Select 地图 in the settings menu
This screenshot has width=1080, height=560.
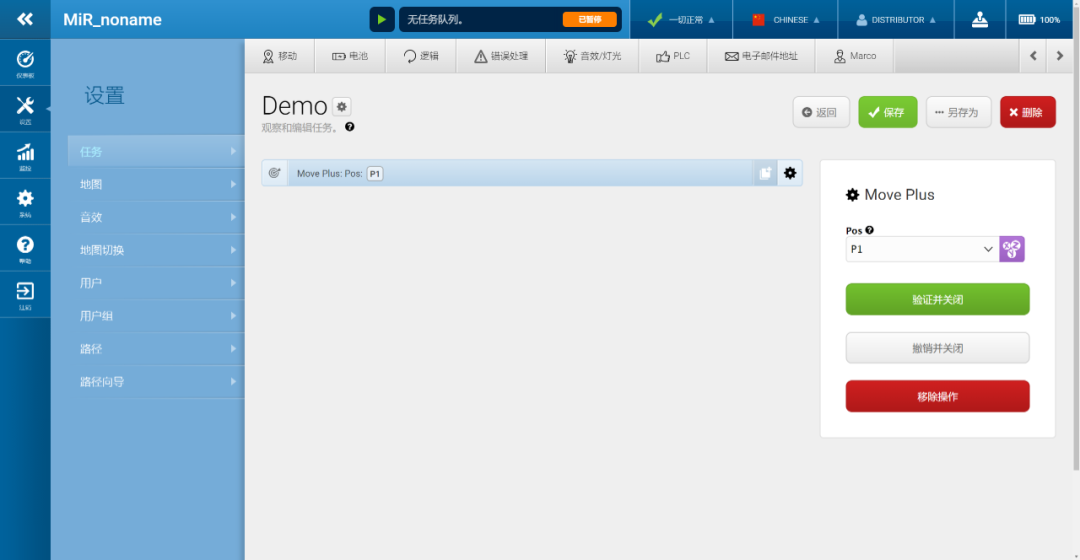157,184
